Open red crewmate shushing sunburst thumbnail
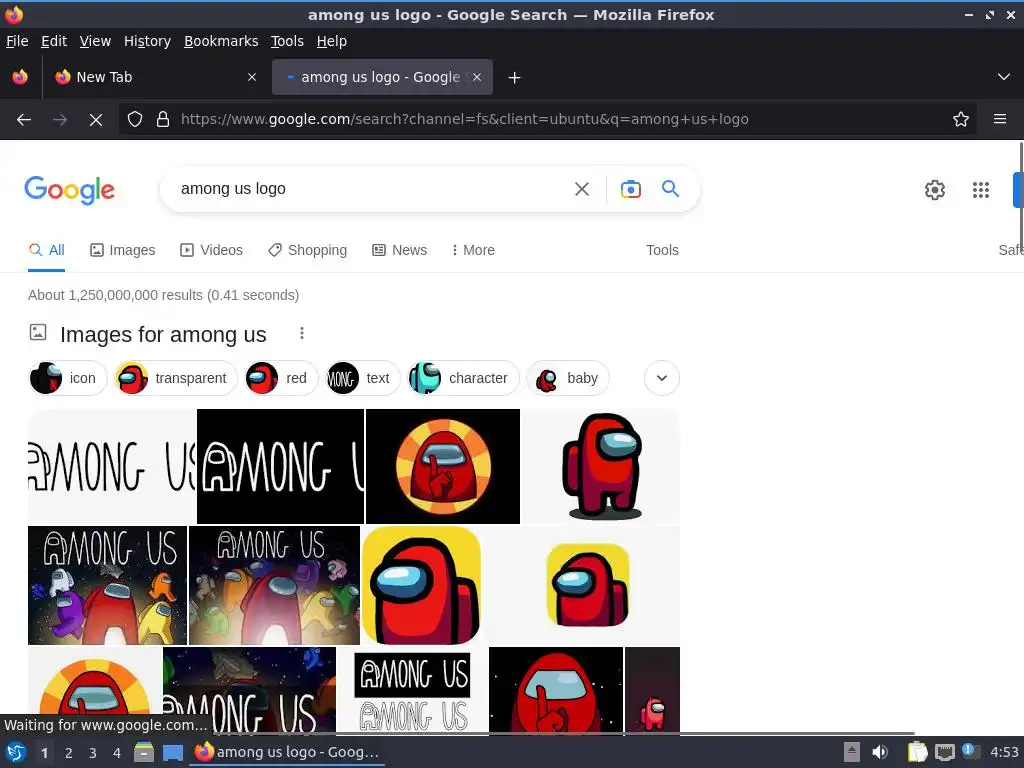 pyautogui.click(x=443, y=466)
